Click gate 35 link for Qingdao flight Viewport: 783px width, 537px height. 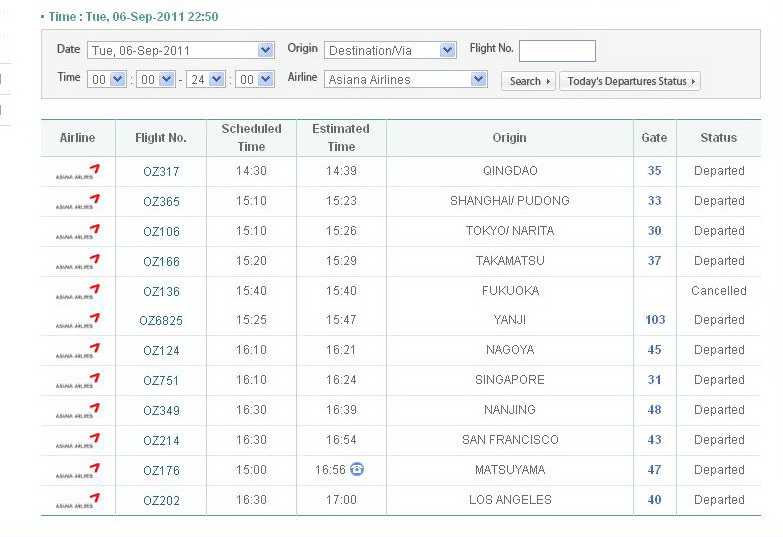pos(655,170)
